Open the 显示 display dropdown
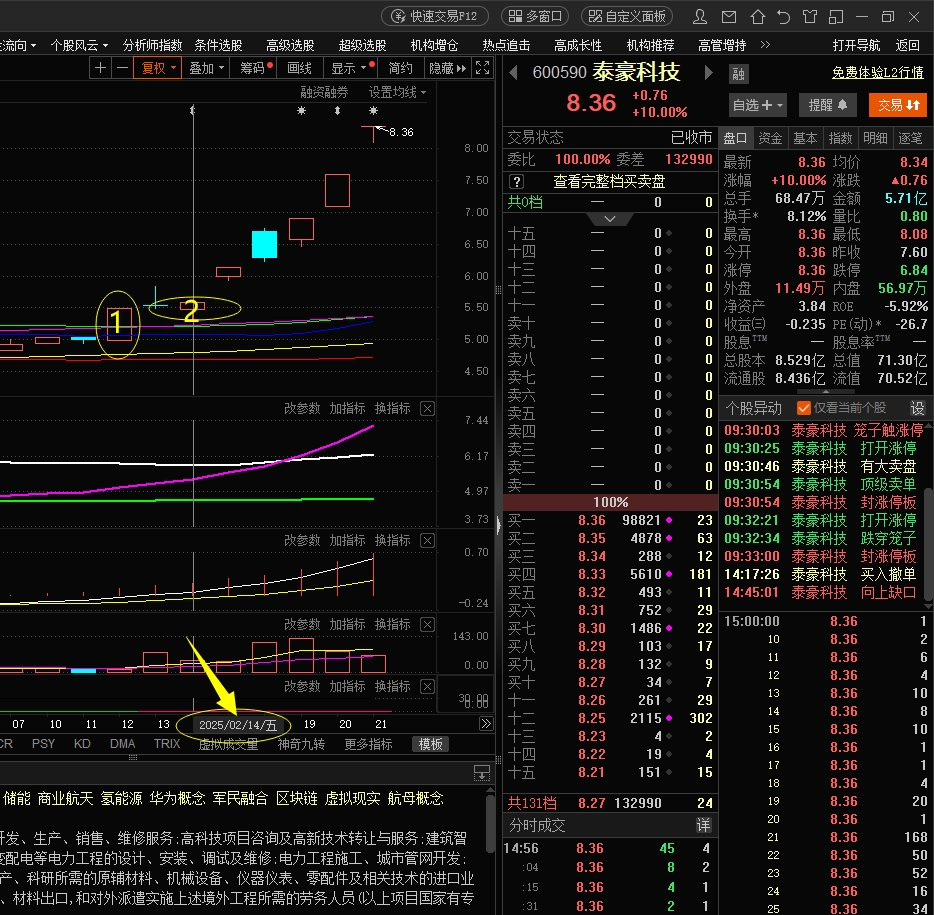Screen dimensions: 934x915 coord(351,68)
